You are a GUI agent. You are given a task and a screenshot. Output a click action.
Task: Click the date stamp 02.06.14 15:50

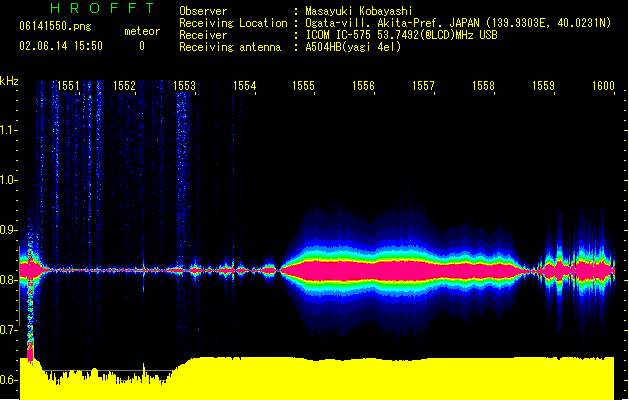[x=61, y=46]
